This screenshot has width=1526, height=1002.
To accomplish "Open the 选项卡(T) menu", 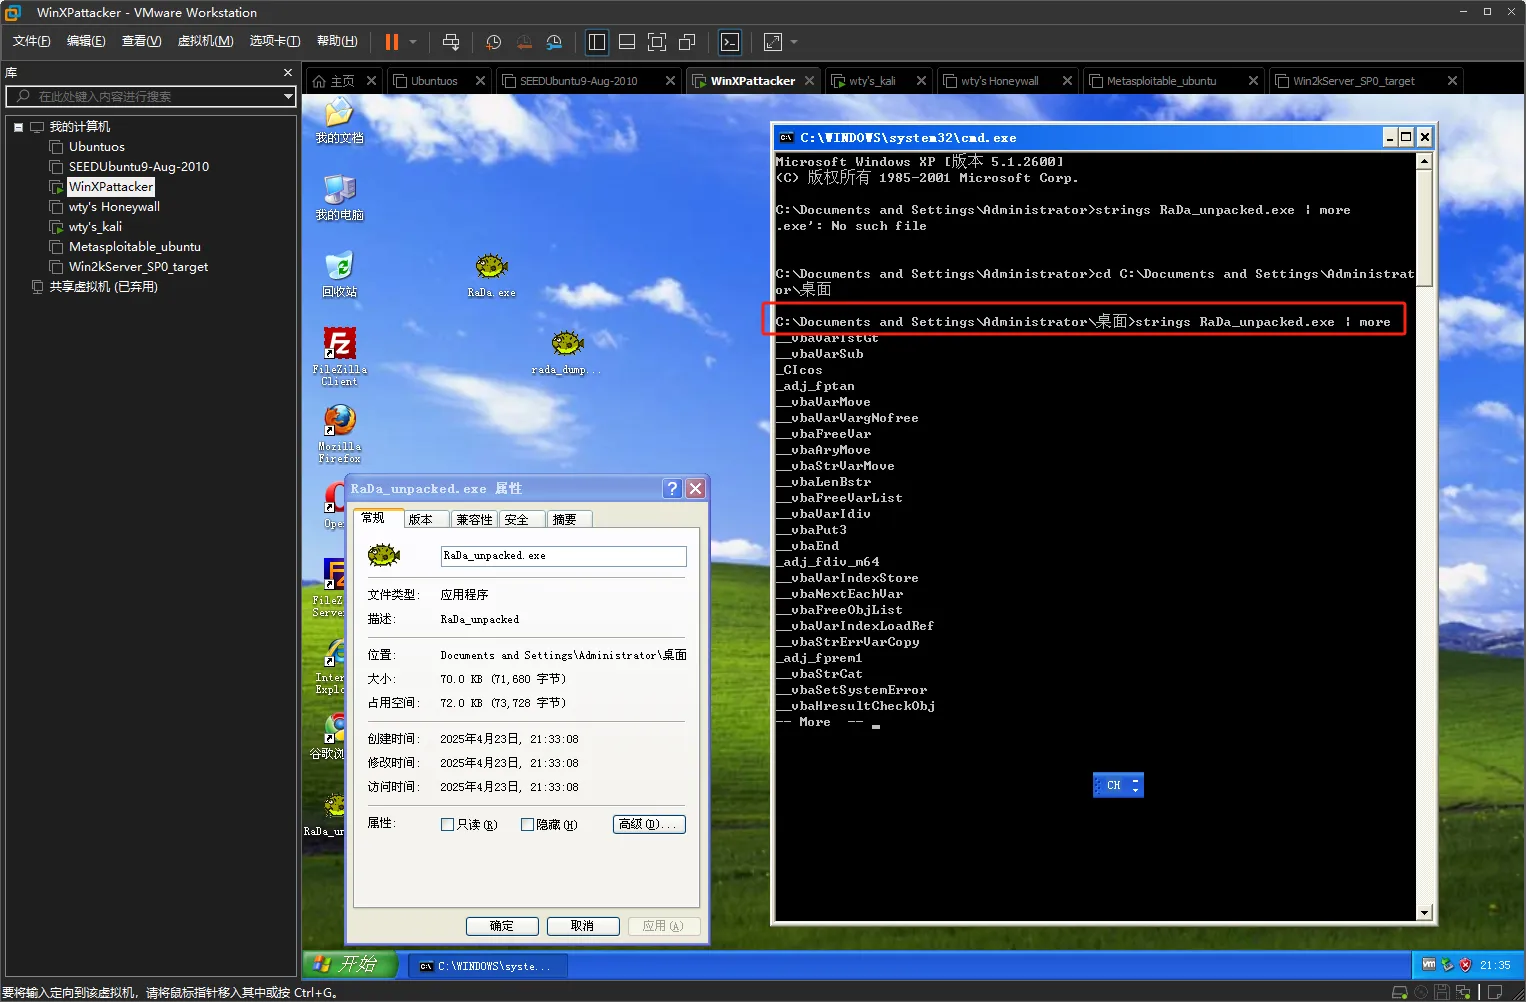I will (x=275, y=41).
